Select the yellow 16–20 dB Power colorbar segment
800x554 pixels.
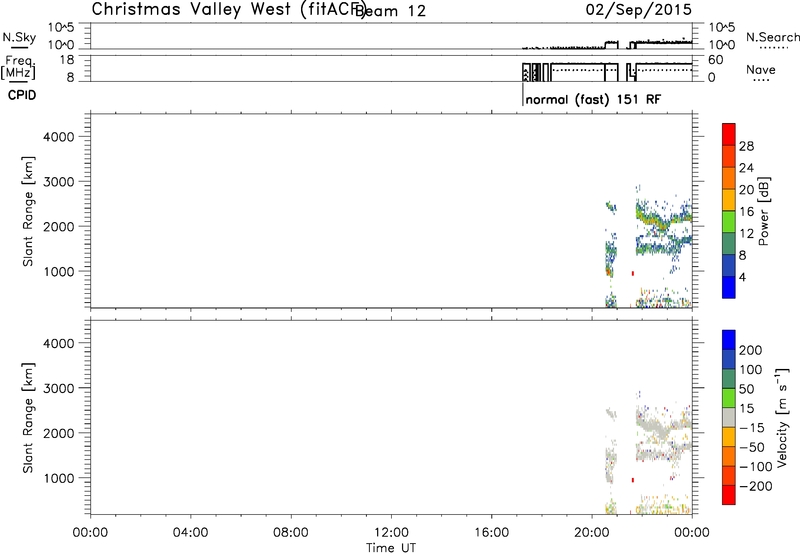pyautogui.click(x=729, y=199)
